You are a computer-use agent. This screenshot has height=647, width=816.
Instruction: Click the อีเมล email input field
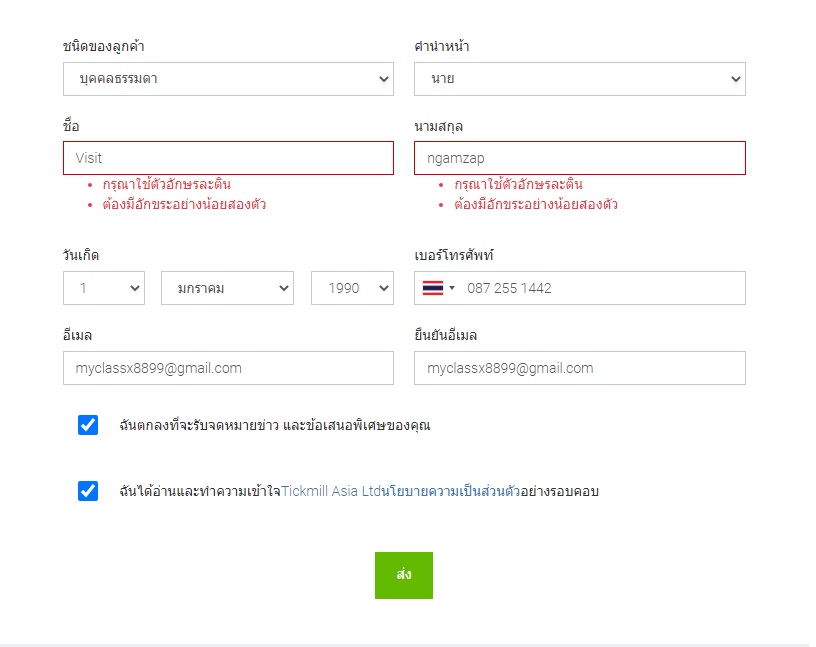(228, 368)
